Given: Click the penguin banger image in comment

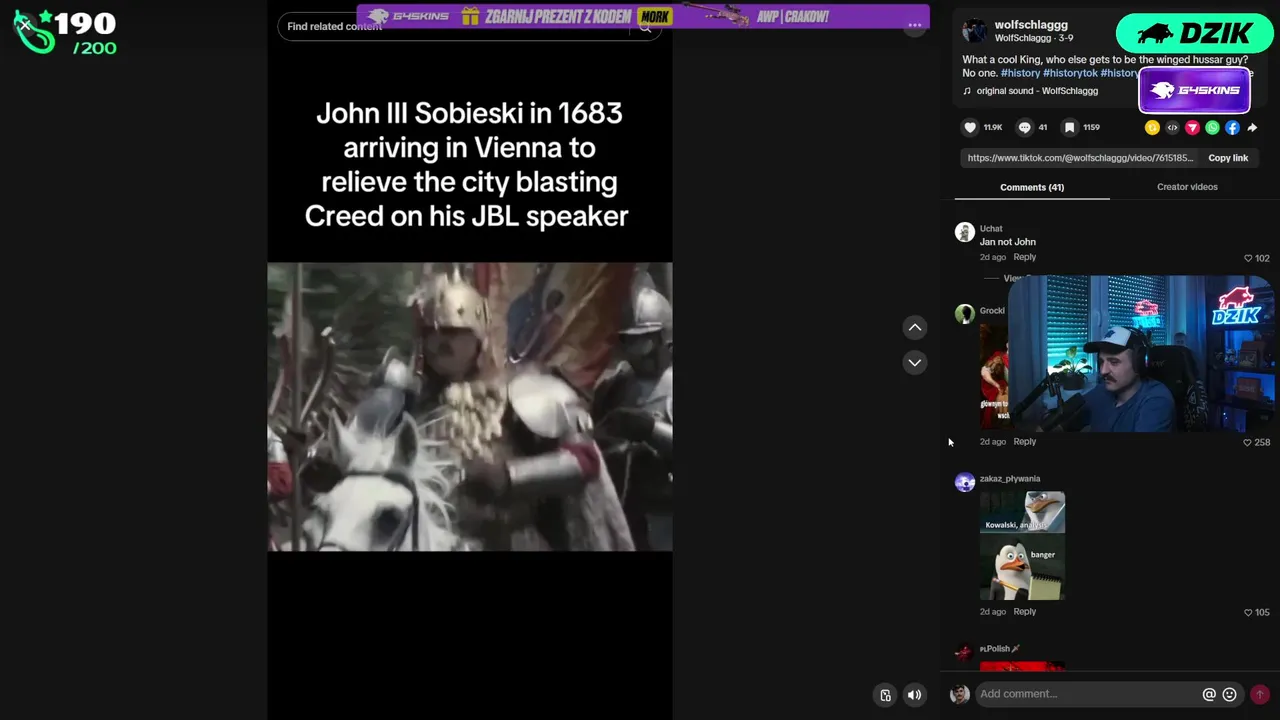Looking at the screenshot, I should 1022,568.
